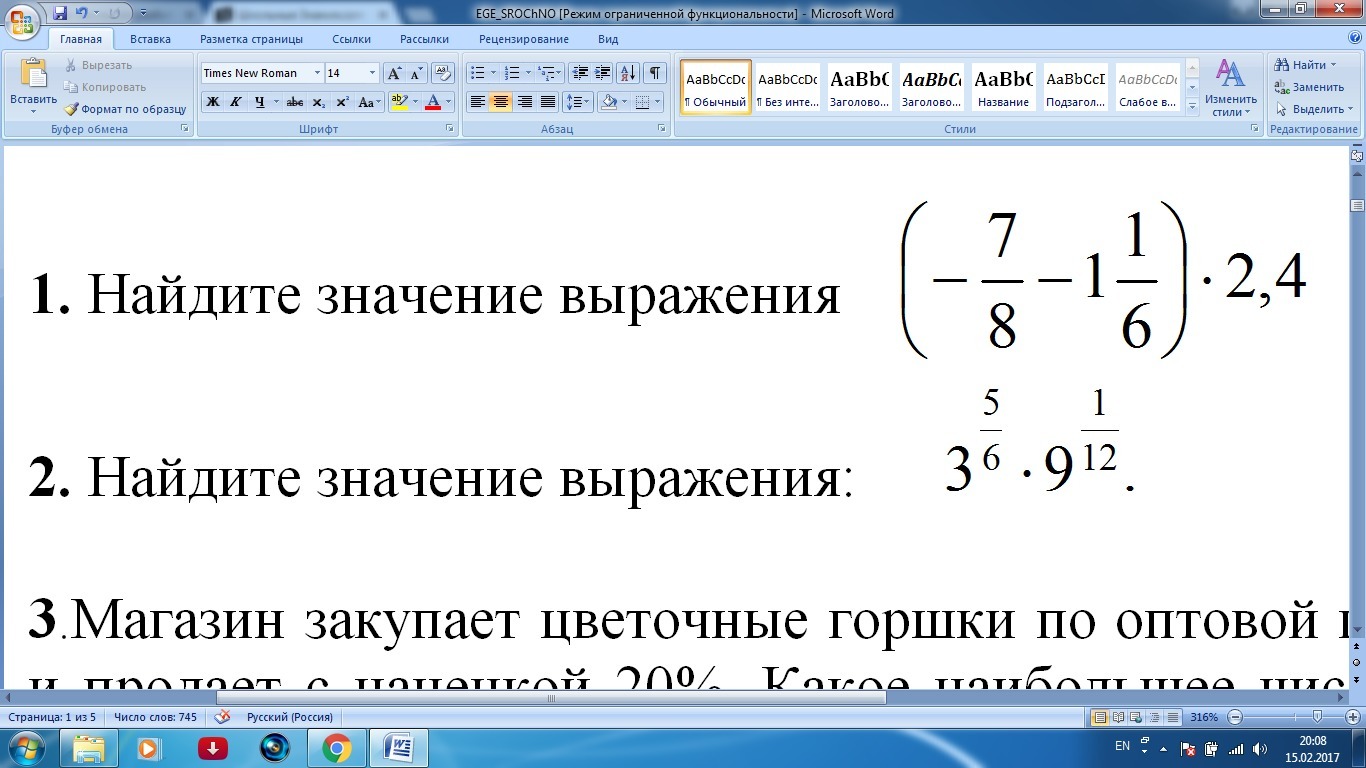This screenshot has height=768, width=1366.
Task: Align text to the left
Action: click(x=478, y=102)
